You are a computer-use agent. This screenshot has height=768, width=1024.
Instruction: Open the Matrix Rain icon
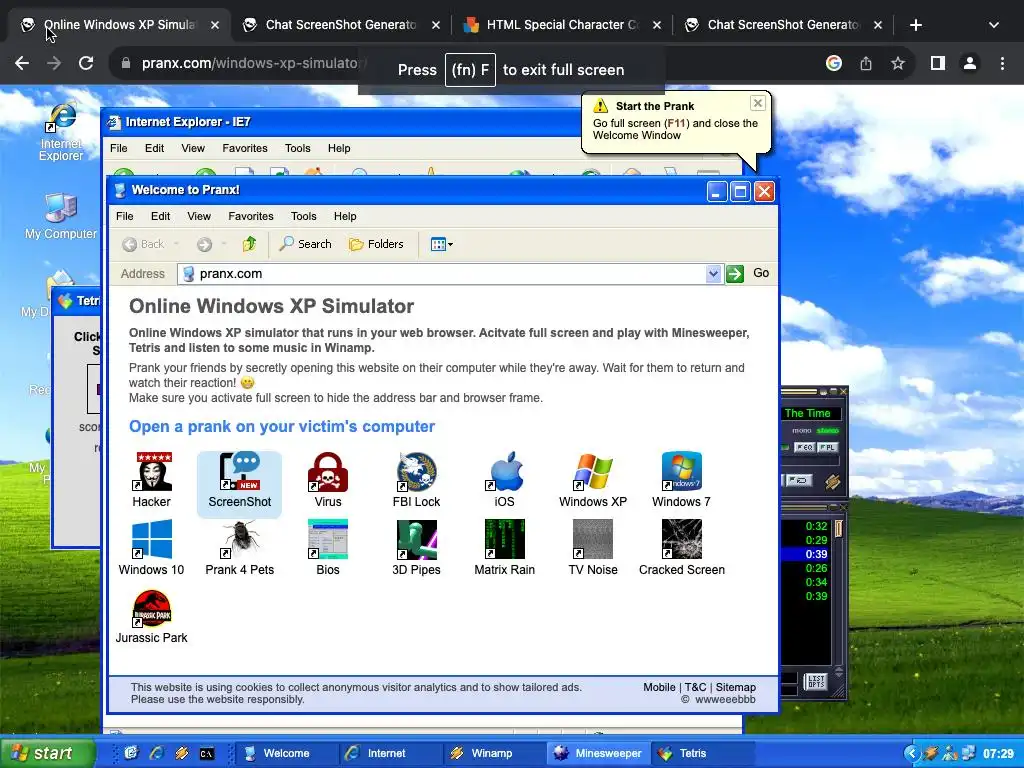pos(504,549)
